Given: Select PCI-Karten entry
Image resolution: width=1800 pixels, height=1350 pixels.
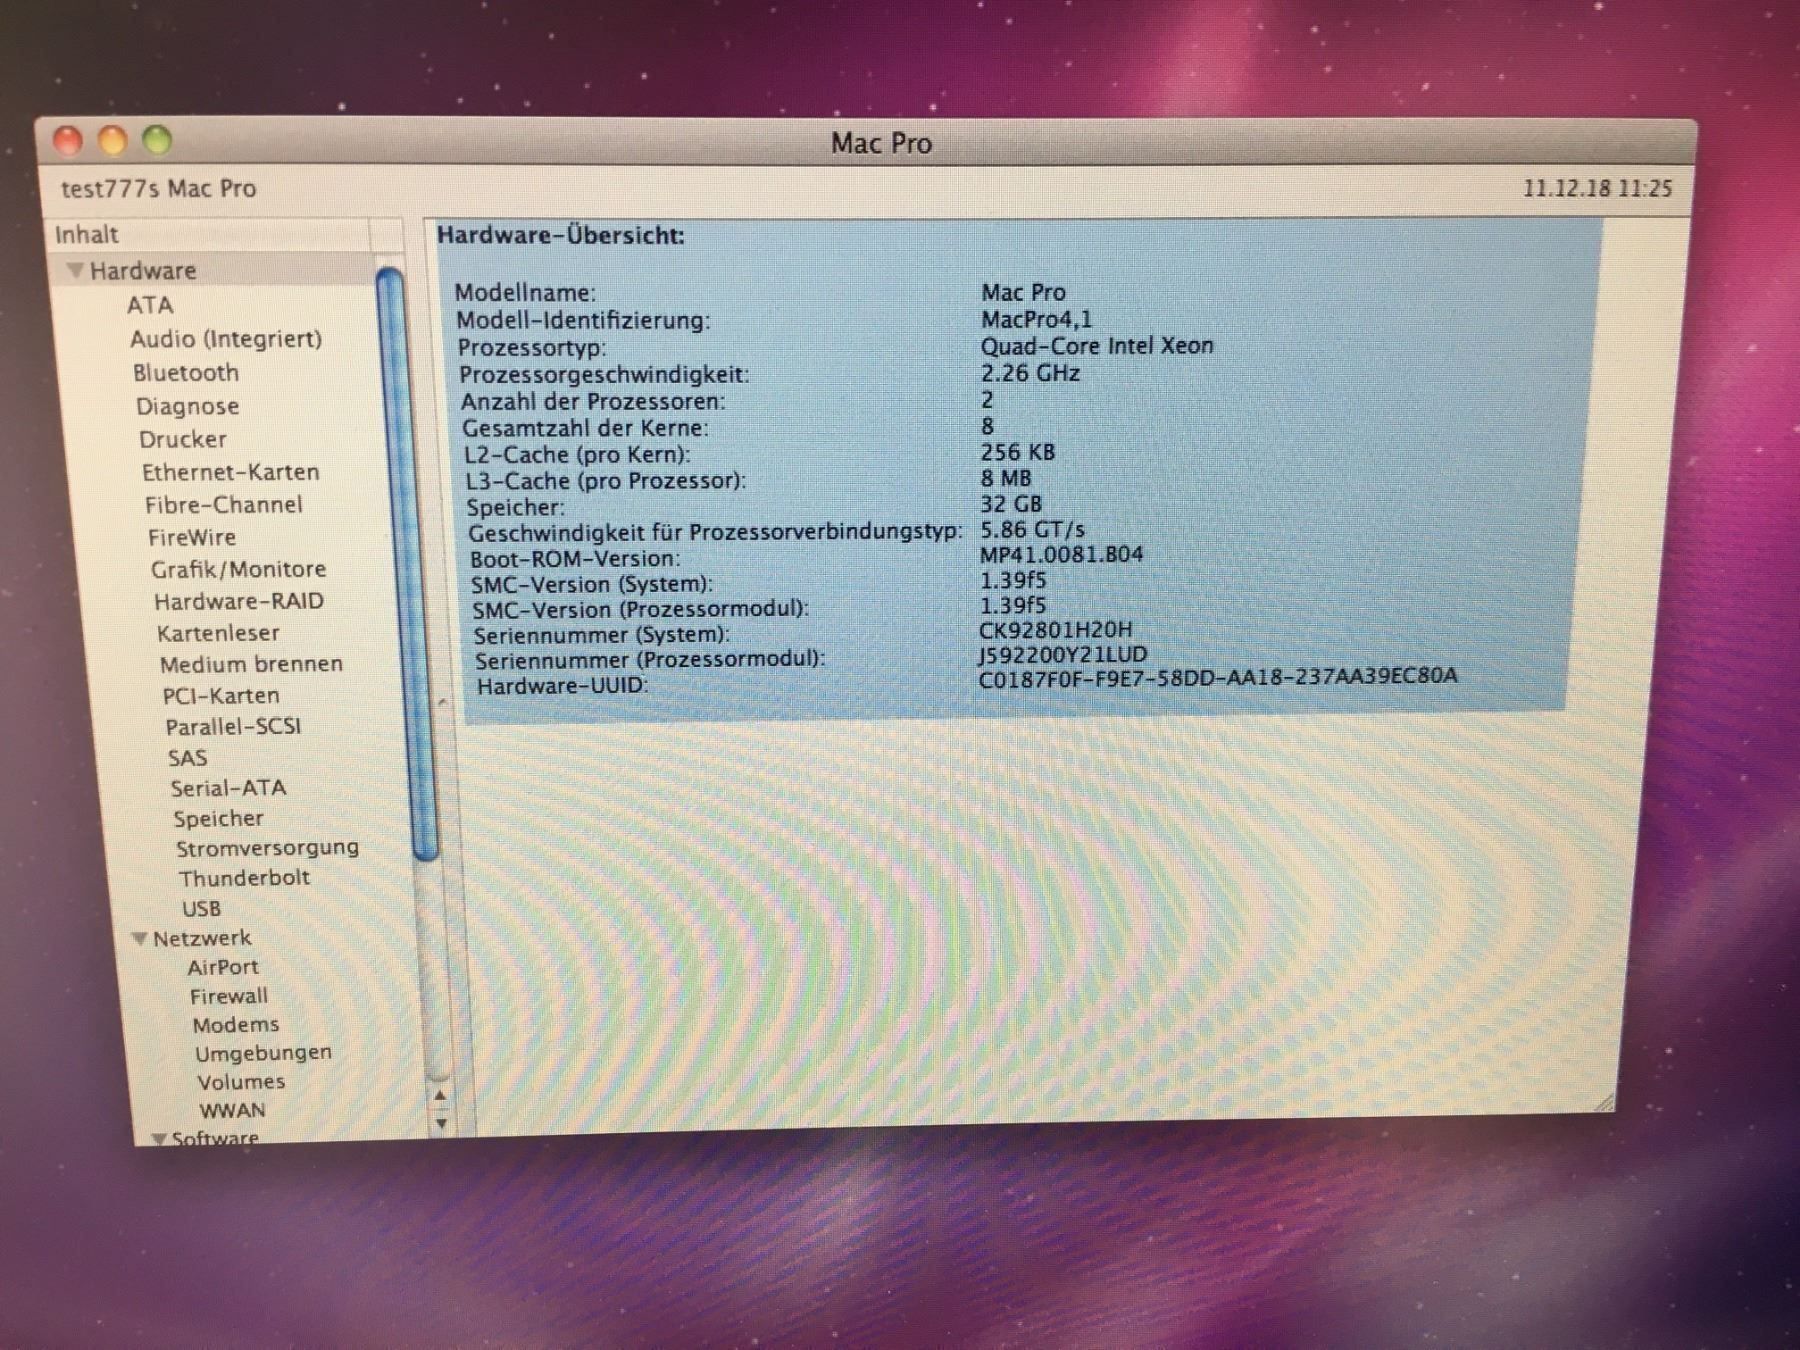Looking at the screenshot, I should coord(221,696).
